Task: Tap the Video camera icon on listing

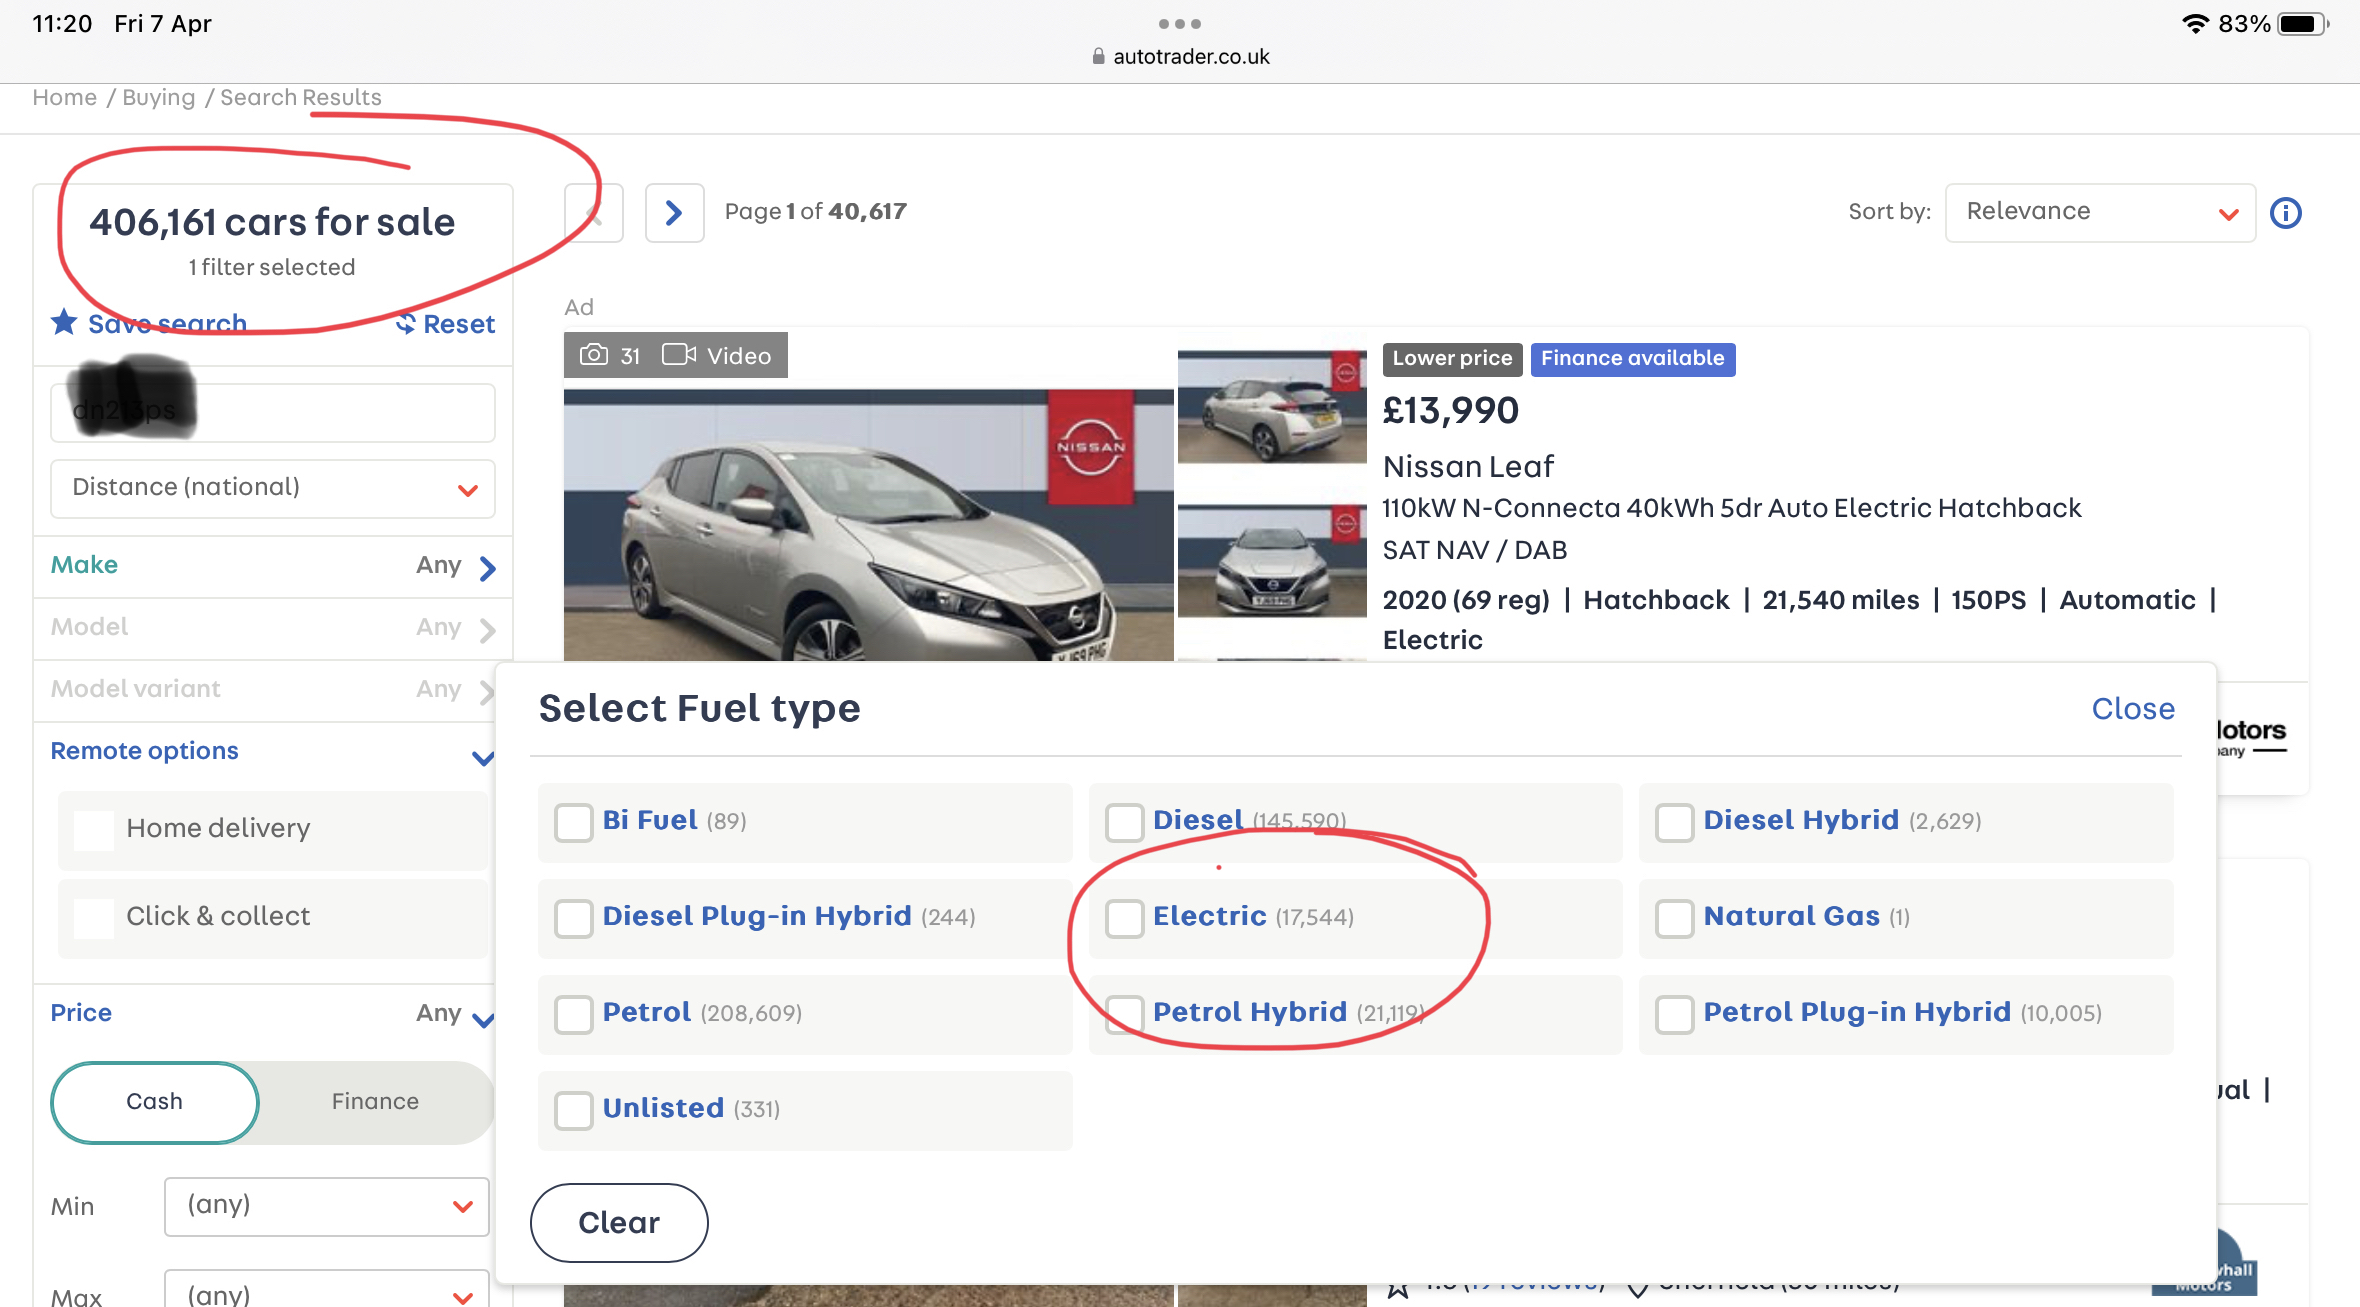Action: 679,355
